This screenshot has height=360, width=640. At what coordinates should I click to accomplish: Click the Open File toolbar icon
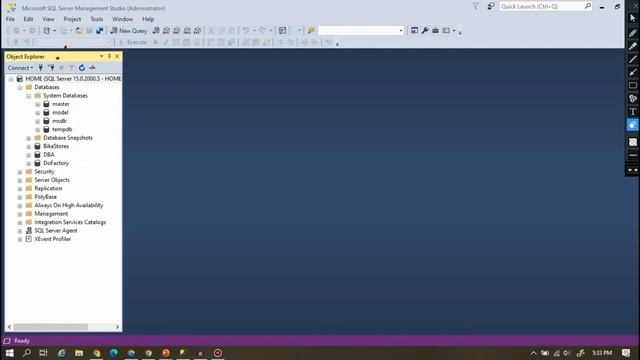(79, 31)
